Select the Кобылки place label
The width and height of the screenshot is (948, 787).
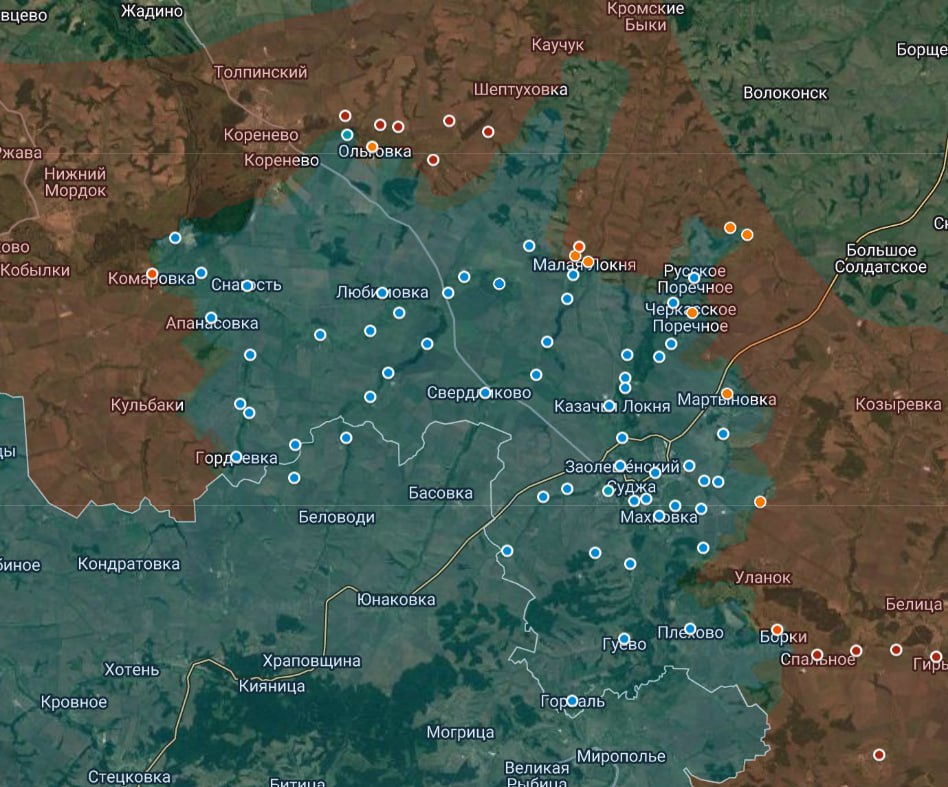35,270
